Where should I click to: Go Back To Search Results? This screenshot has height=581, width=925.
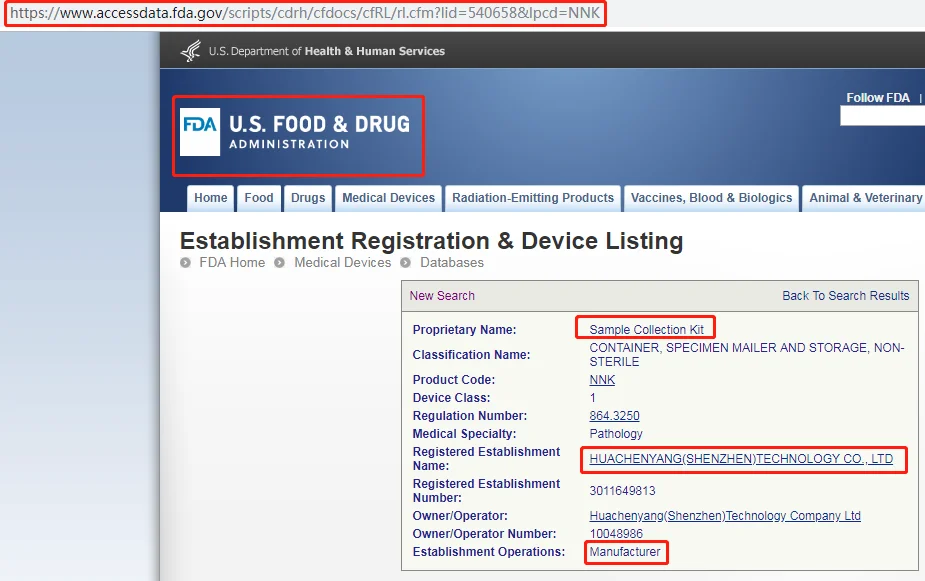845,296
